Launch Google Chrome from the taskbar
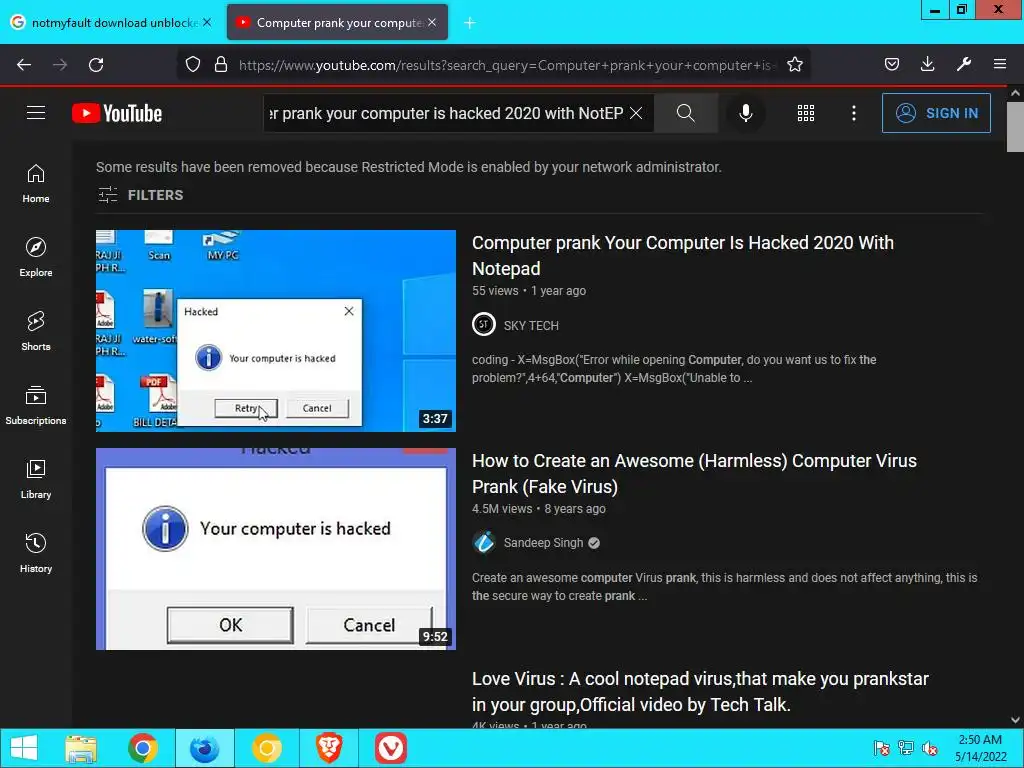The image size is (1024, 768). pos(143,748)
